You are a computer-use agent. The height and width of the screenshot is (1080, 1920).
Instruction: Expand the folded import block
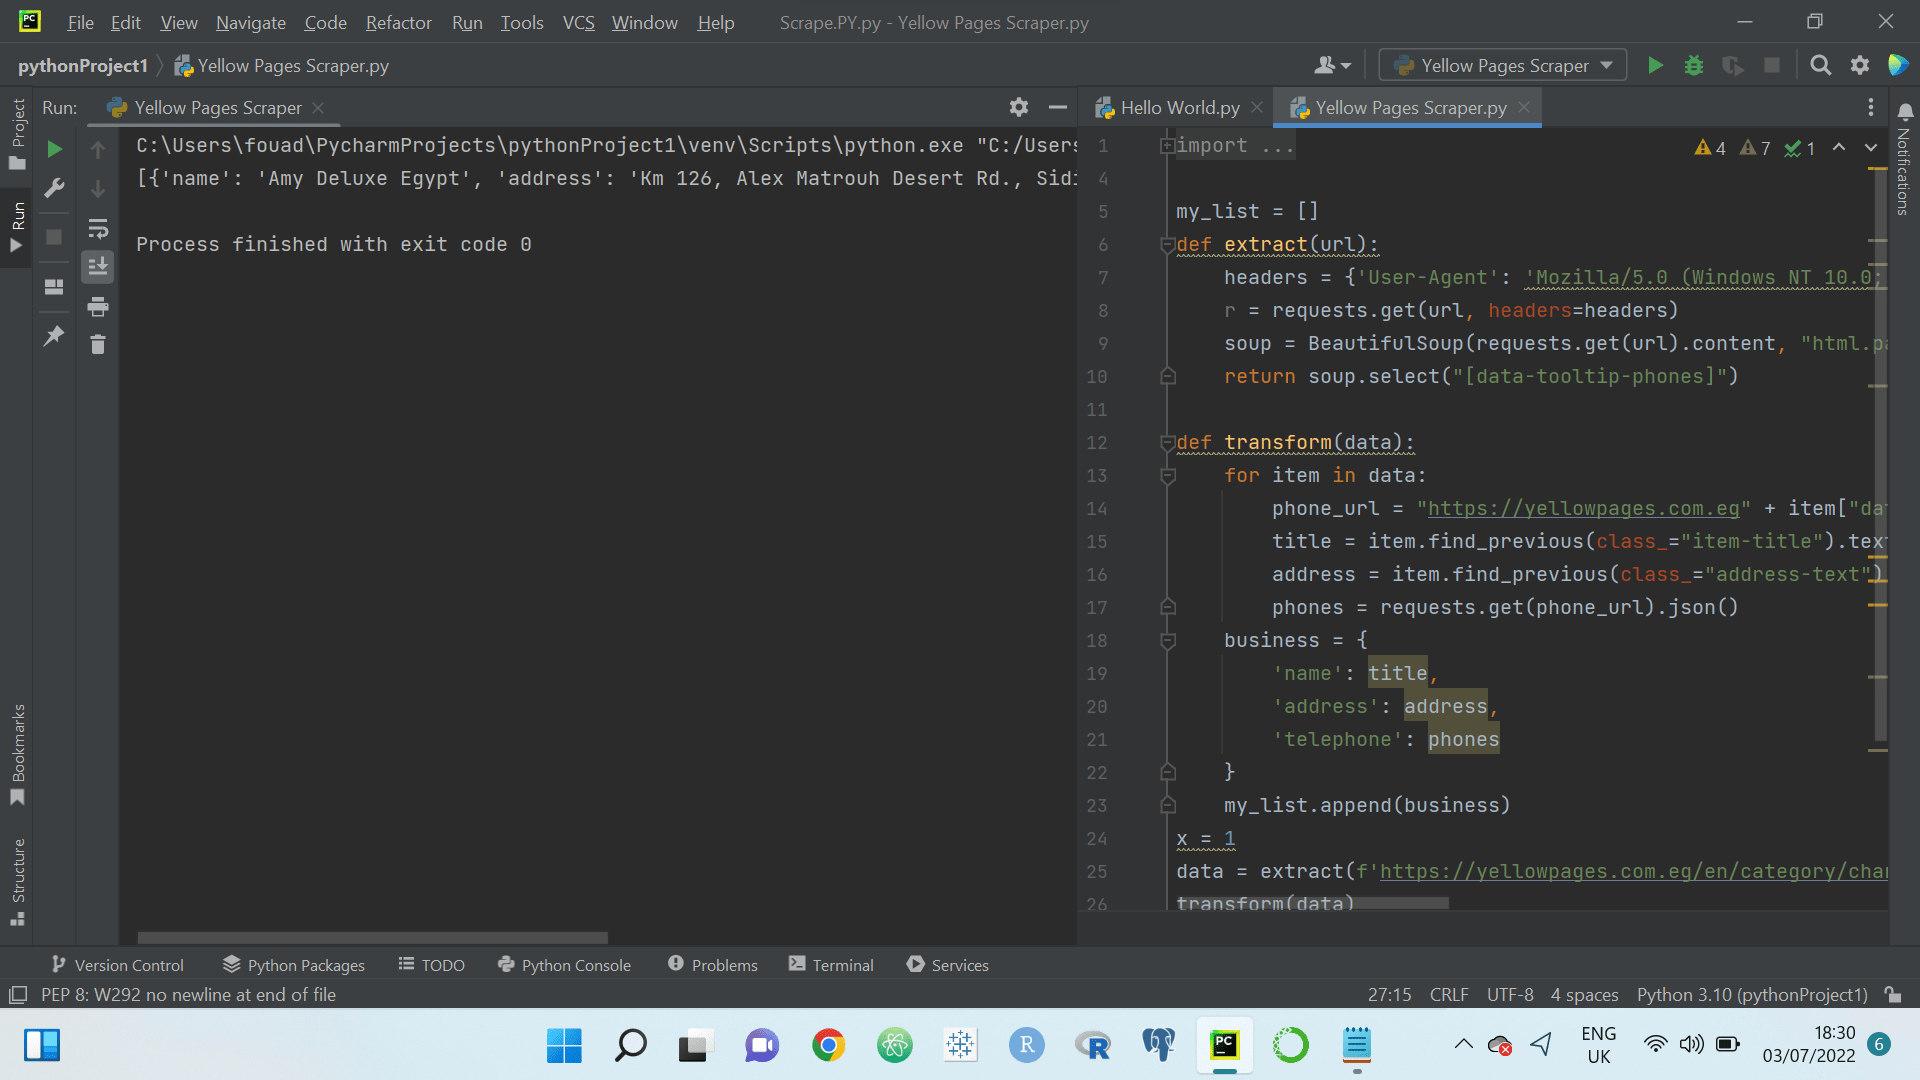click(x=1167, y=146)
